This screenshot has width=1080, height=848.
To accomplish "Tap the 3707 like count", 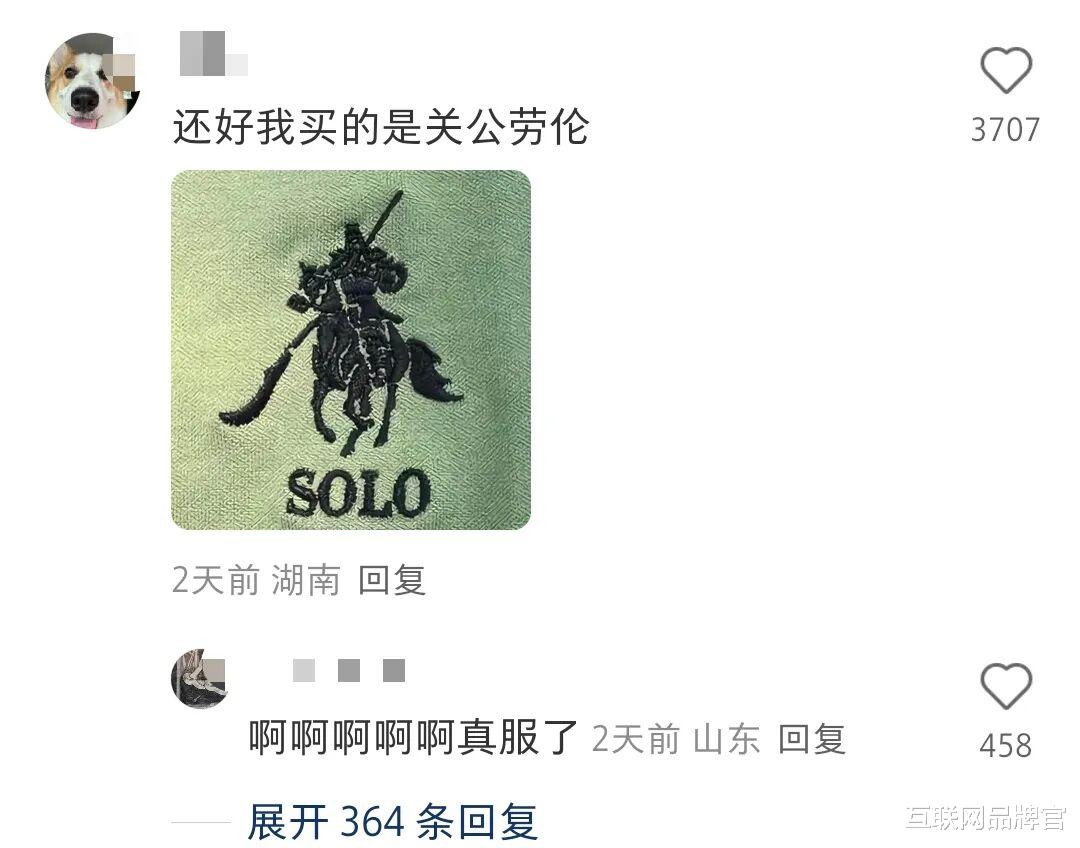I will click(x=1005, y=130).
